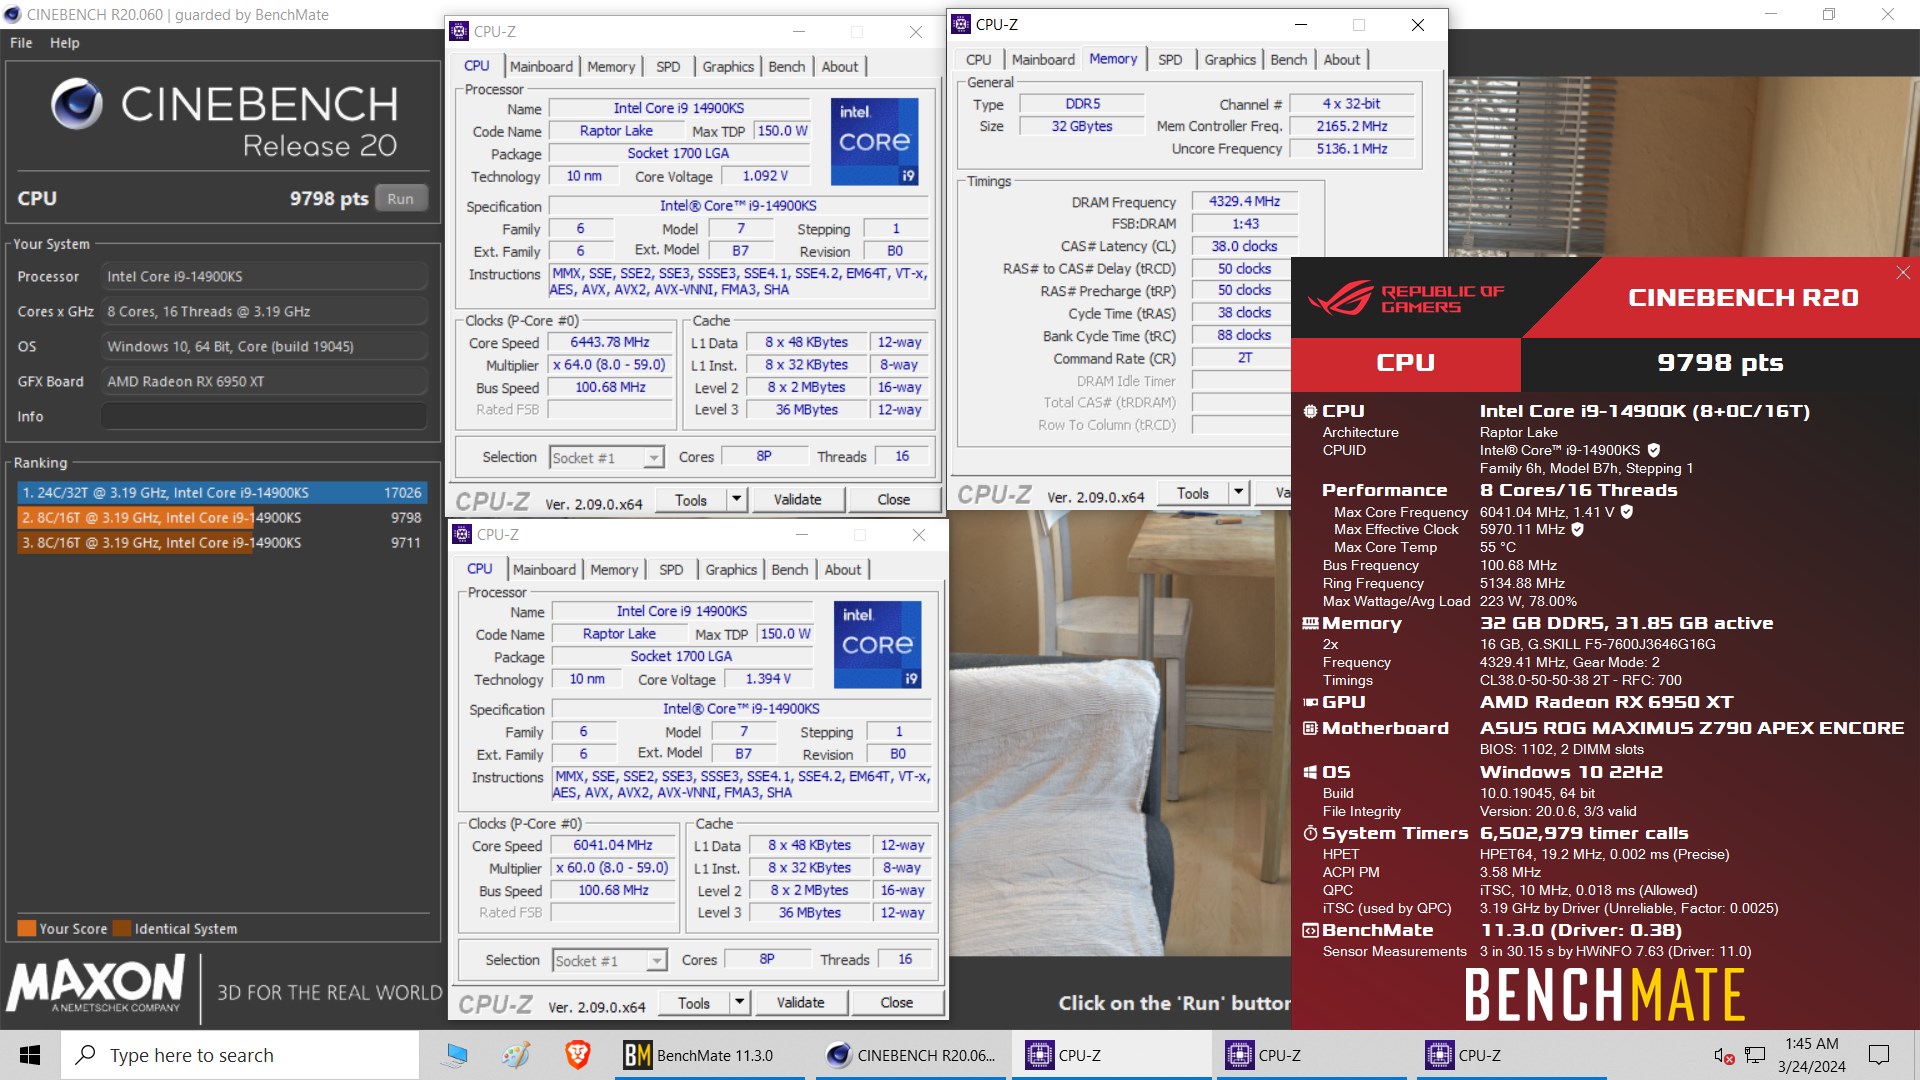The width and height of the screenshot is (1920, 1080).
Task: Expand the Tools arrow in bottom CPU-Z
Action: point(740,1002)
